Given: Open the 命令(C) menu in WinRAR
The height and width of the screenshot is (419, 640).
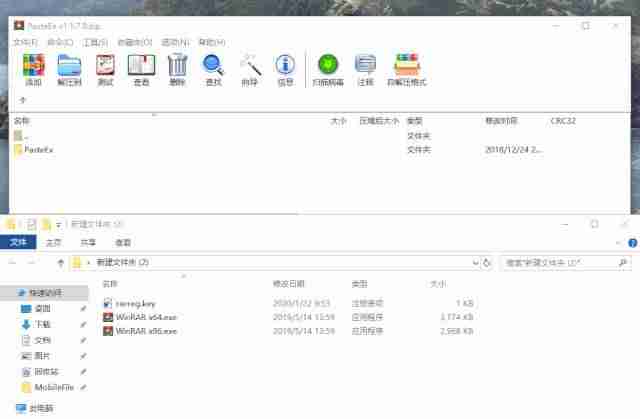Looking at the screenshot, I should tap(60, 42).
